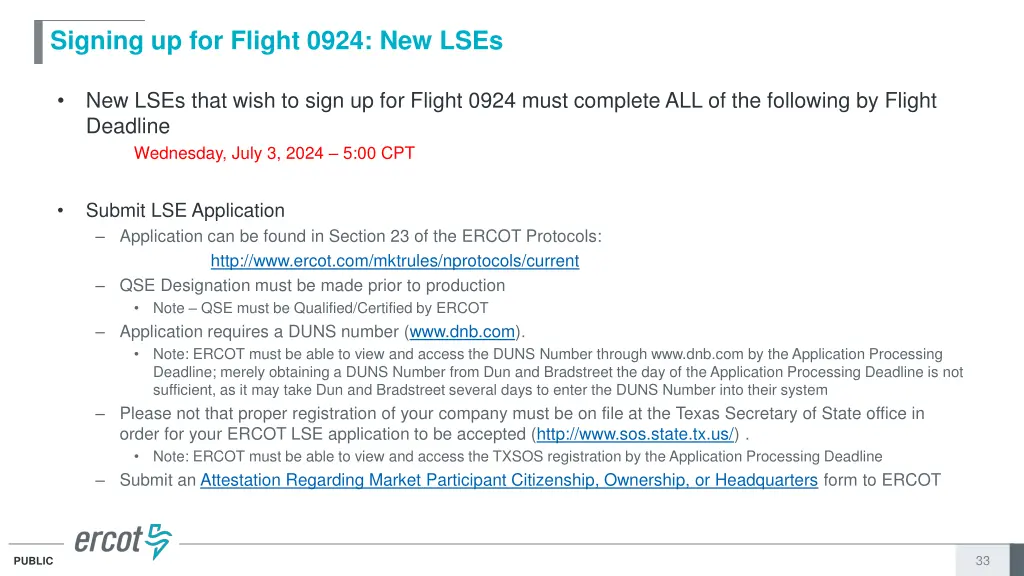Click the red Wednesday, July 3 deadline text
The width and height of the screenshot is (1024, 576).
[274, 153]
